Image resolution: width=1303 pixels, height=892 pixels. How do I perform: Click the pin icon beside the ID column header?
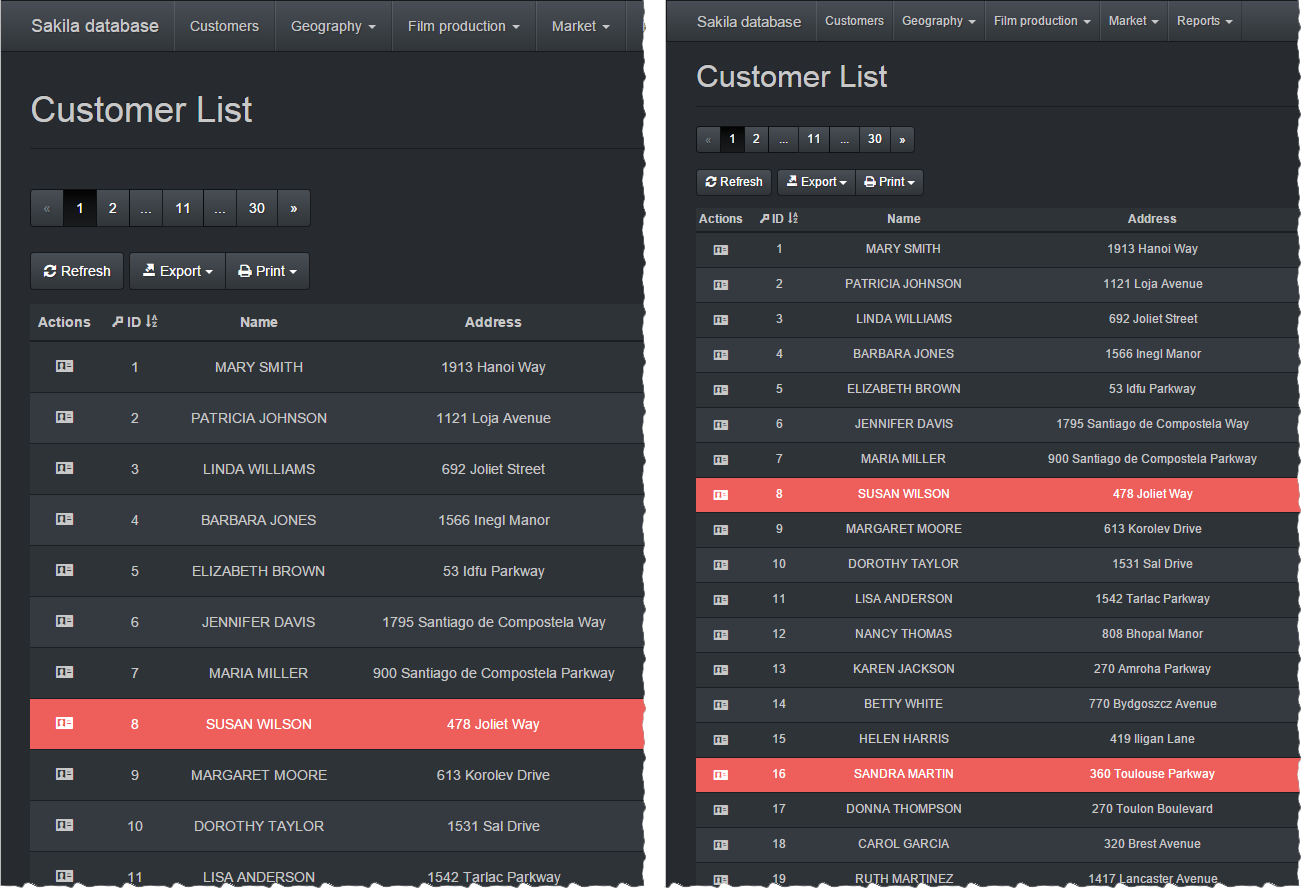(x=764, y=218)
